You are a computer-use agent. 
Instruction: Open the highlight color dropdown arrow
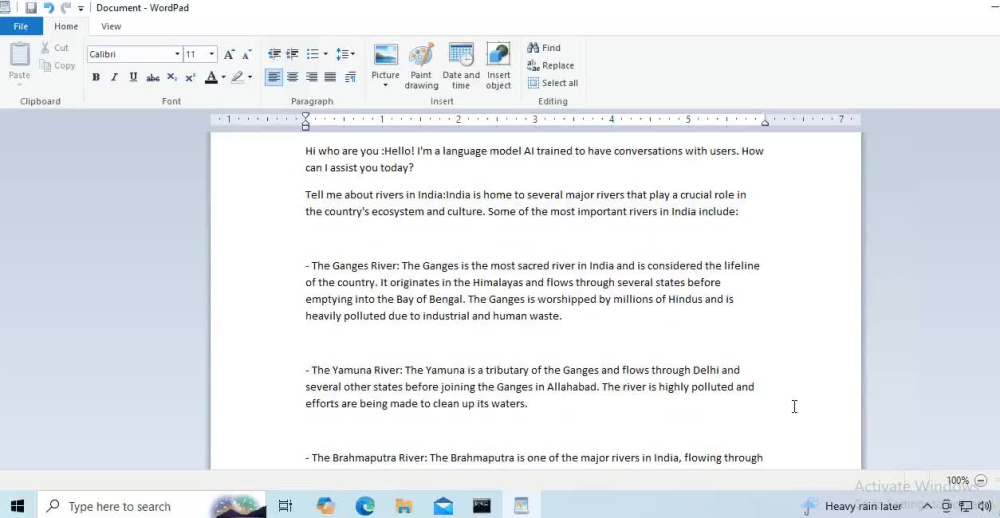pos(250,77)
